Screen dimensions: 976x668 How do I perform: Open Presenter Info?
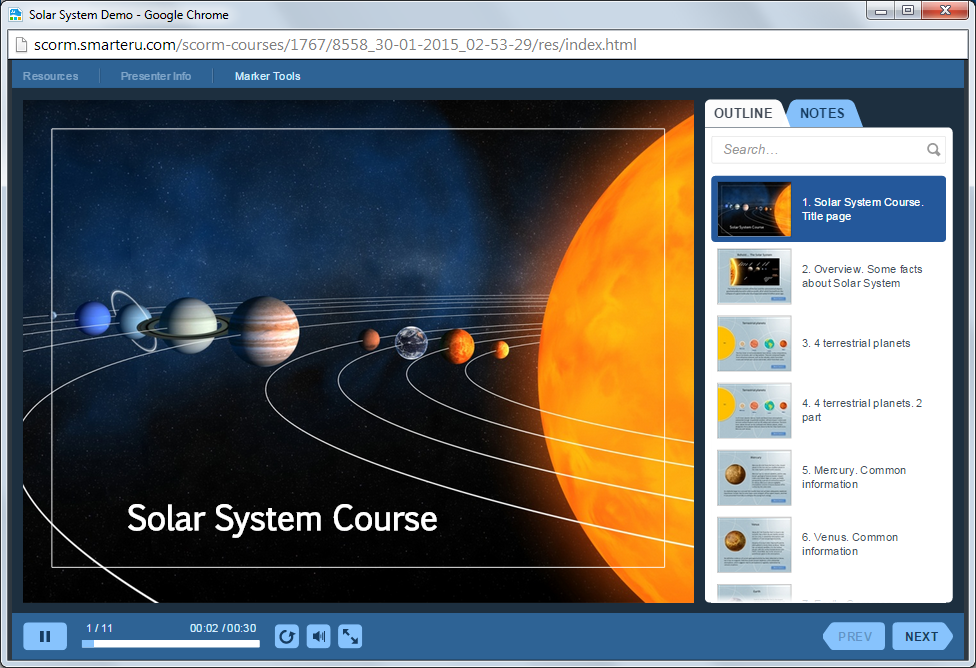coord(156,76)
